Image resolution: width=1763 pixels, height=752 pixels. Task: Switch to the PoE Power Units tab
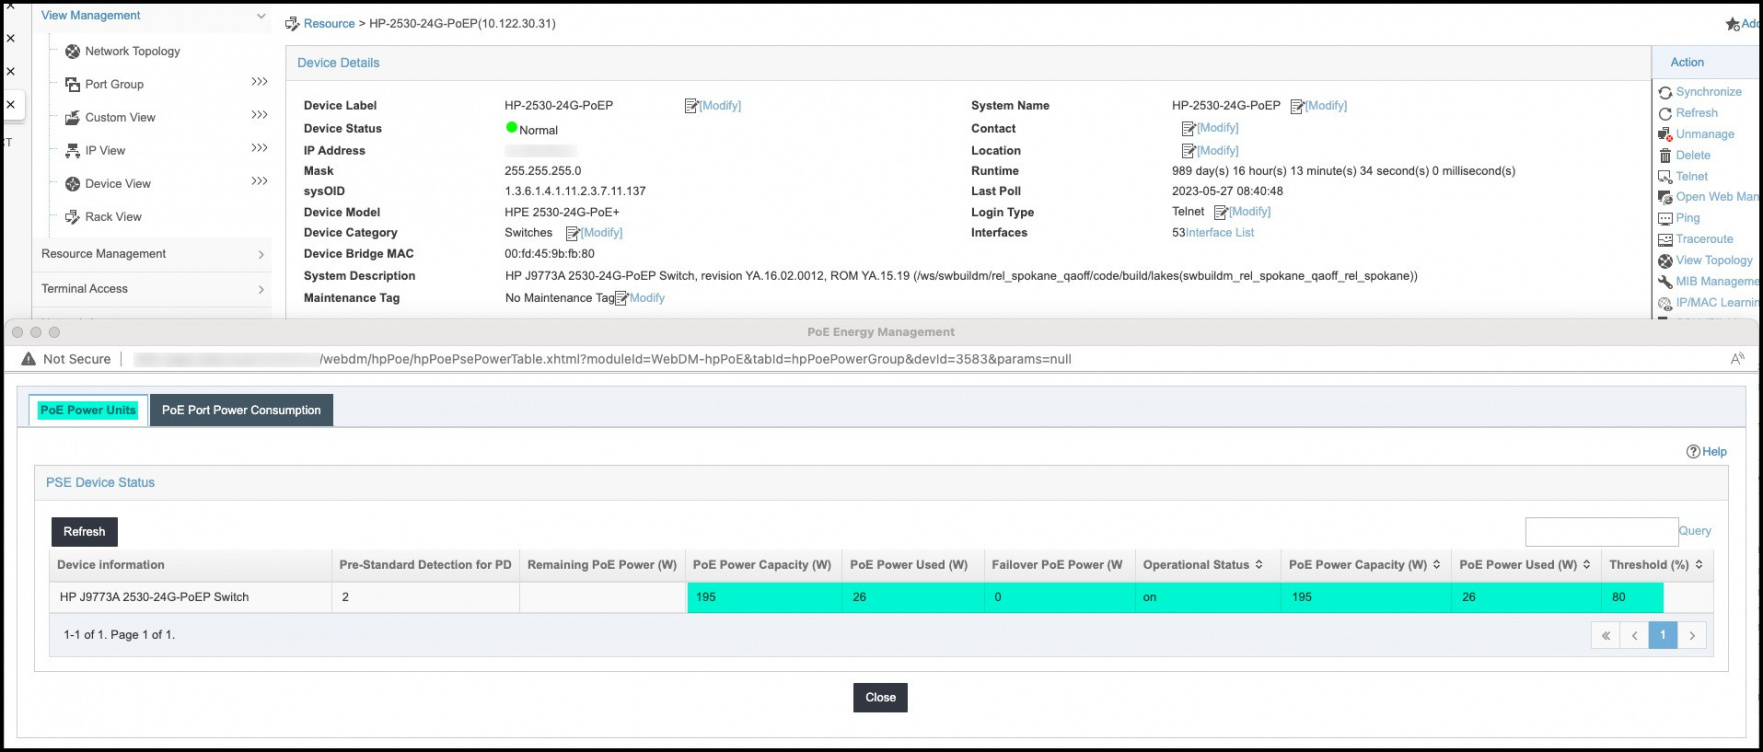tap(88, 410)
